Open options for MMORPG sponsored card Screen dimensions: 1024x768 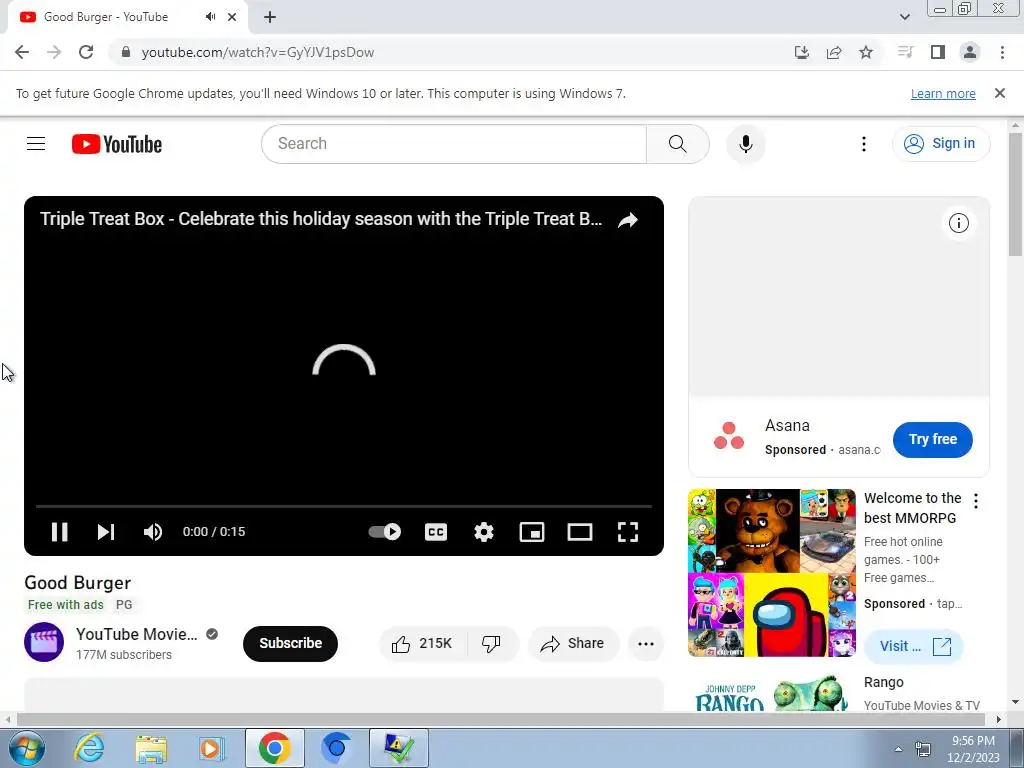click(976, 501)
